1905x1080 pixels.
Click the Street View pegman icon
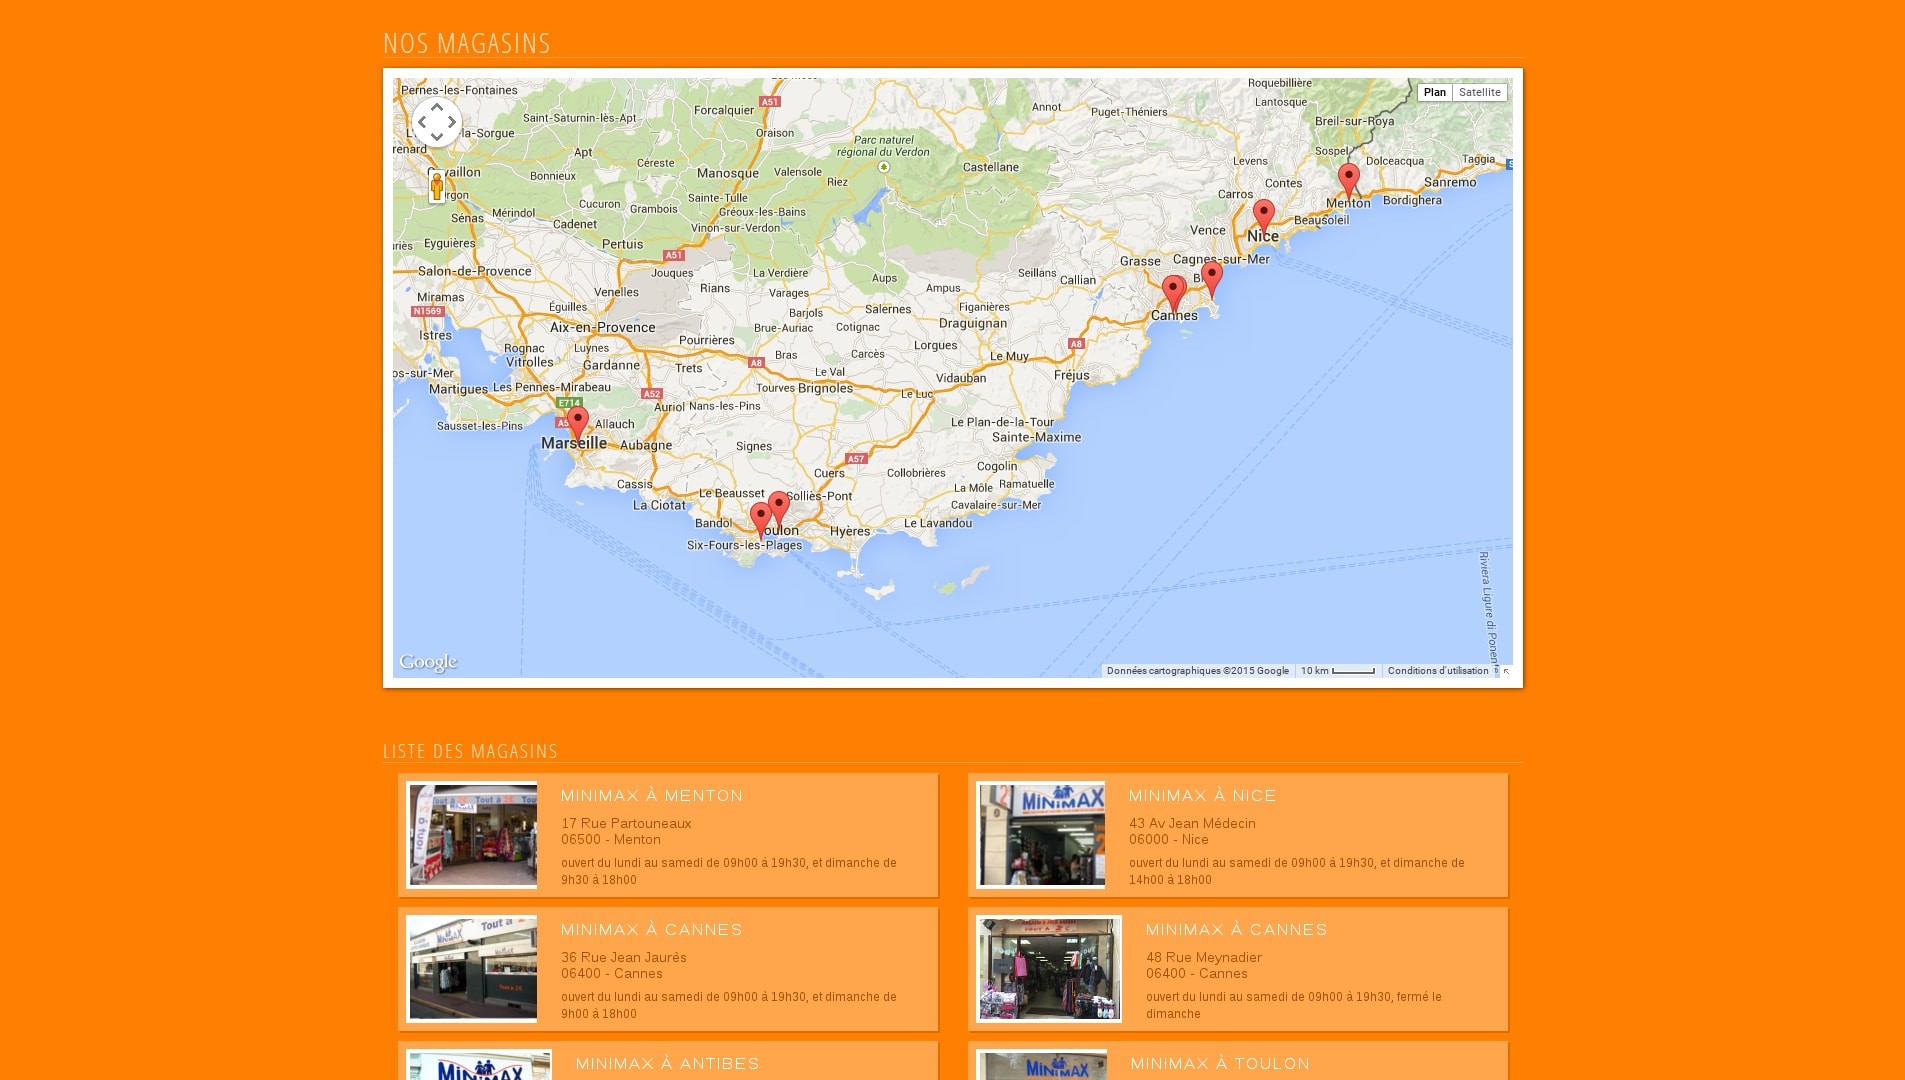pyautogui.click(x=437, y=187)
